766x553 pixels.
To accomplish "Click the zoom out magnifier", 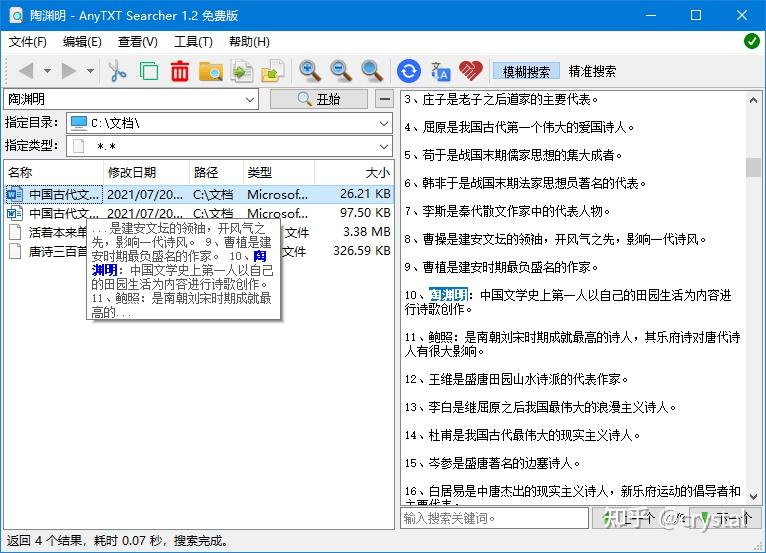I will pos(340,71).
